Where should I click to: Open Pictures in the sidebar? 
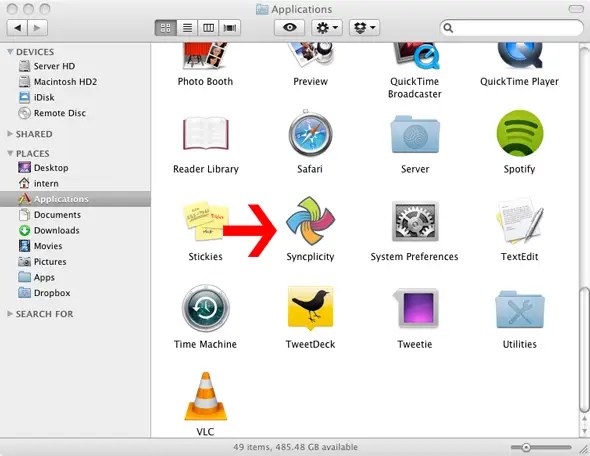point(75,261)
